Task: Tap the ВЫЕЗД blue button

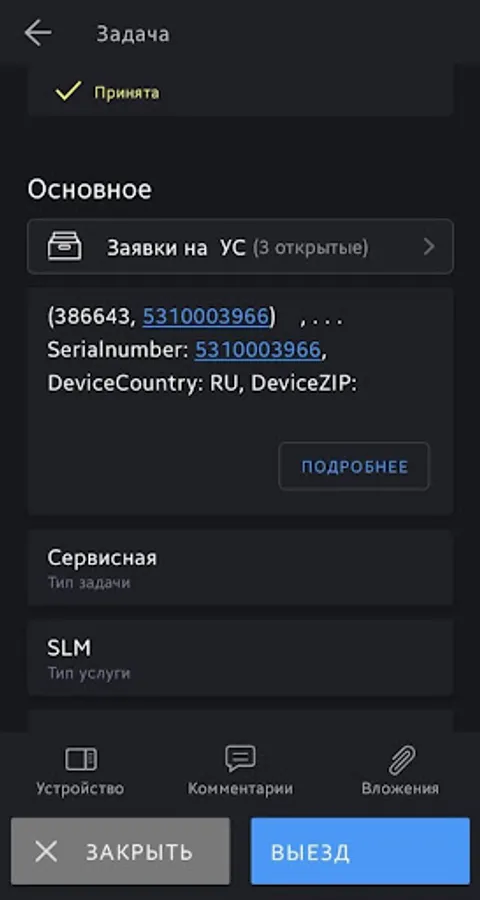Action: pyautogui.click(x=360, y=851)
